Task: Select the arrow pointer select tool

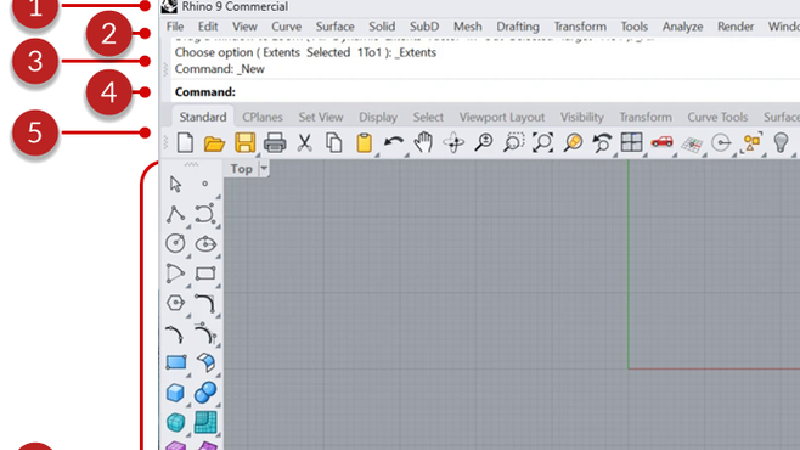Action: tap(176, 184)
